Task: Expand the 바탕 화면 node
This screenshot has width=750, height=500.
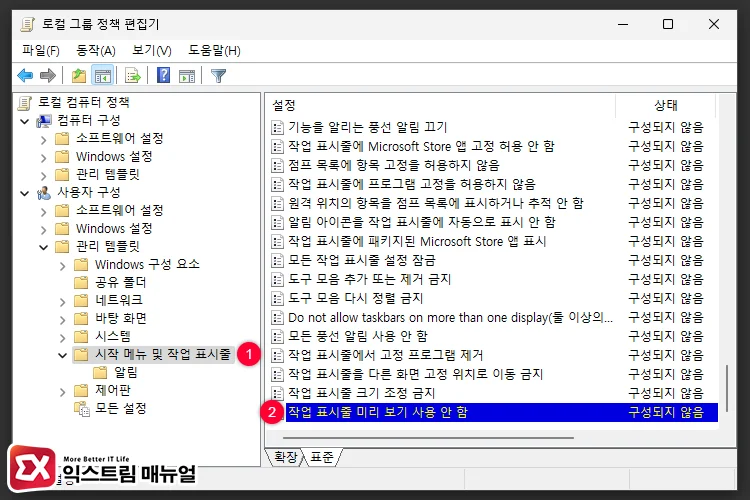Action: coord(62,320)
